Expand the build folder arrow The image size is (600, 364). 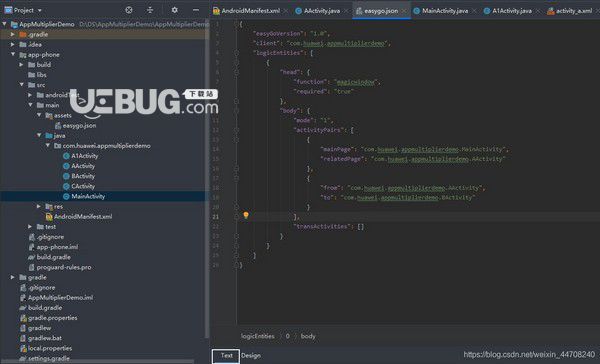21,65
